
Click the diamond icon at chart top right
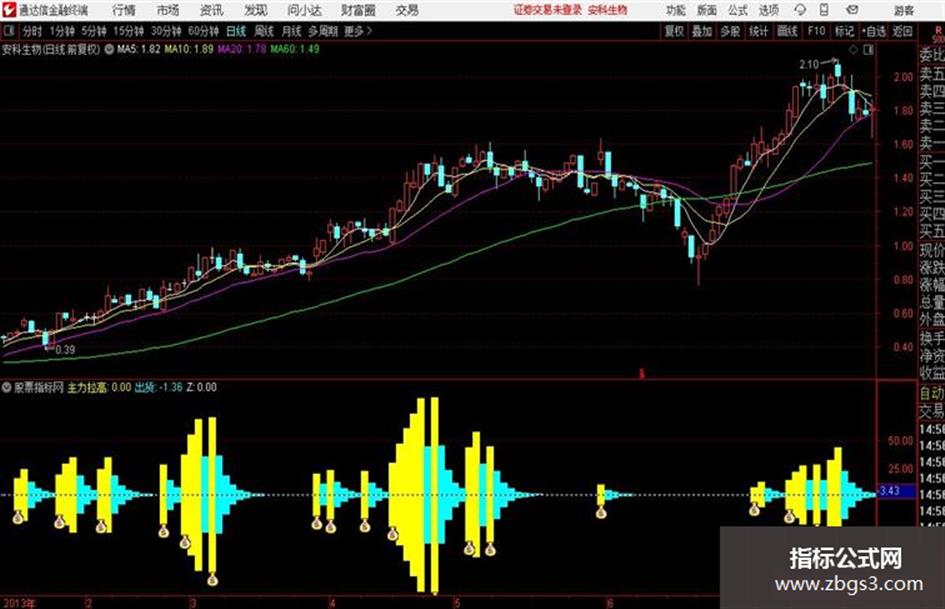(853, 50)
